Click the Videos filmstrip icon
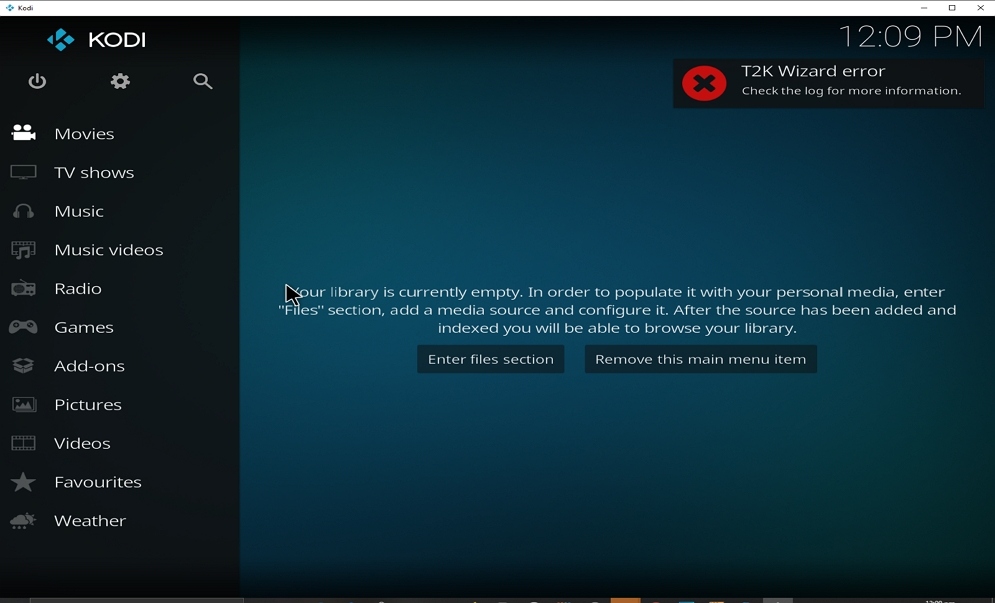Image resolution: width=995 pixels, height=603 pixels. [23, 443]
